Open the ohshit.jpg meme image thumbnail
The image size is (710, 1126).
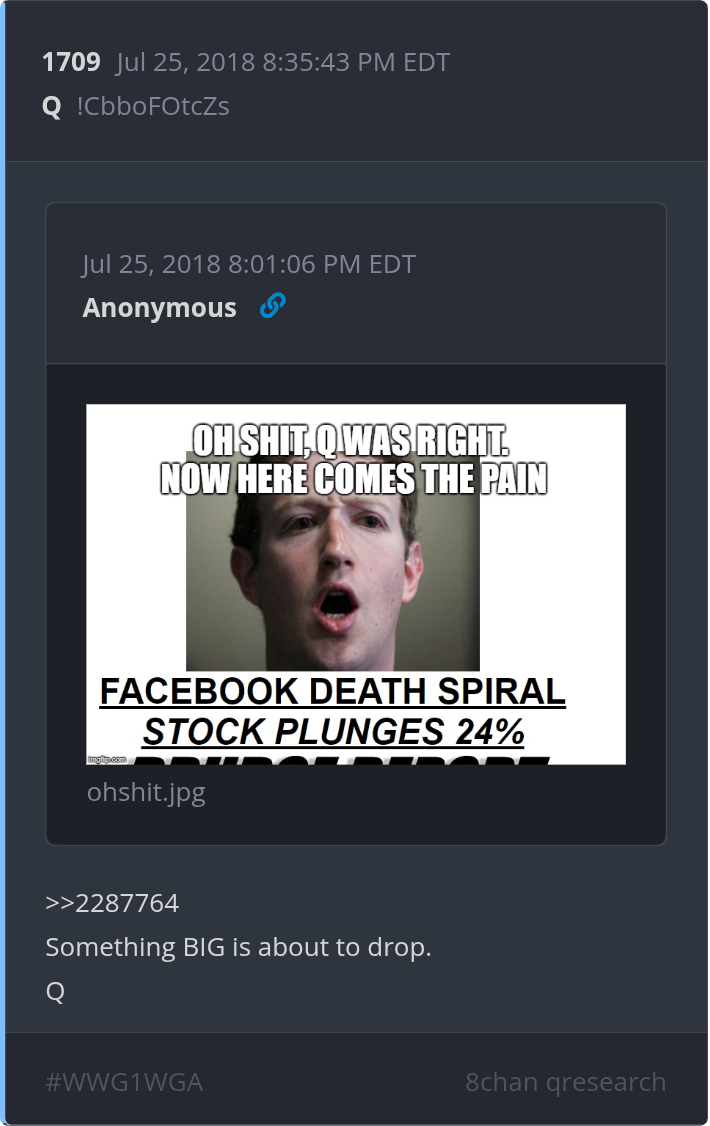pos(356,585)
